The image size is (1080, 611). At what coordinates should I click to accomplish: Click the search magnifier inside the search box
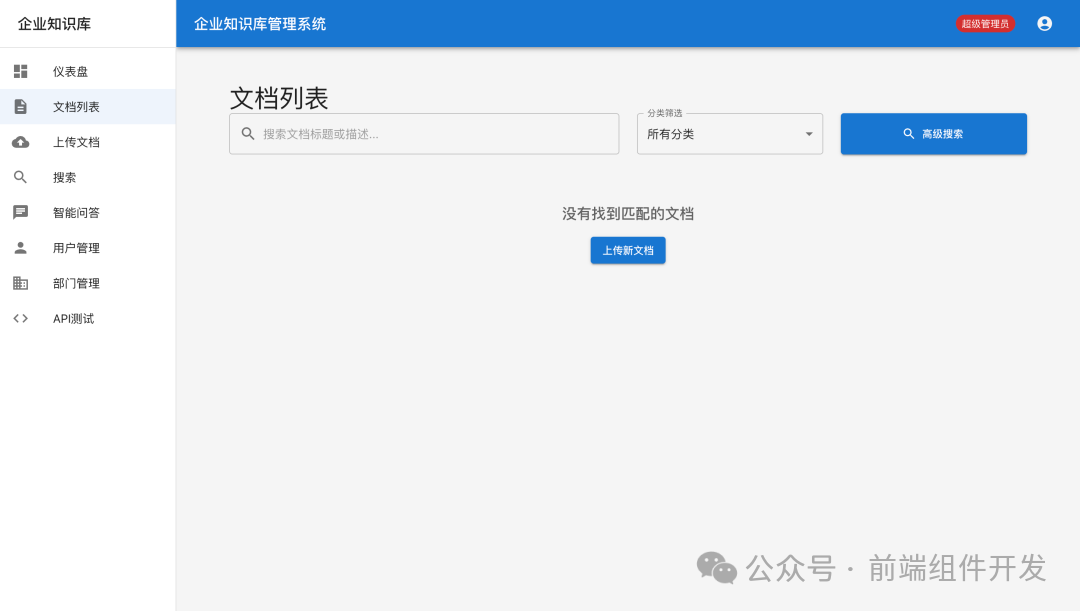pyautogui.click(x=247, y=133)
